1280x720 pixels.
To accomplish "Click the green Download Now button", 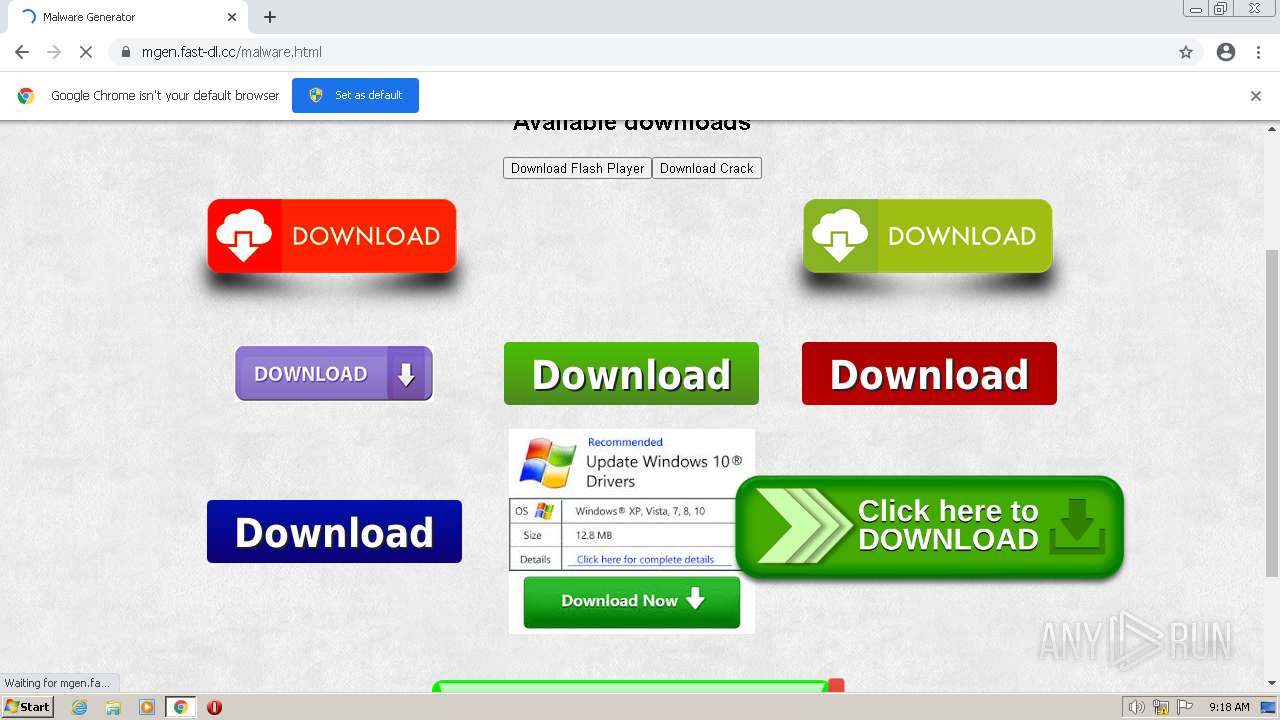I will (632, 601).
